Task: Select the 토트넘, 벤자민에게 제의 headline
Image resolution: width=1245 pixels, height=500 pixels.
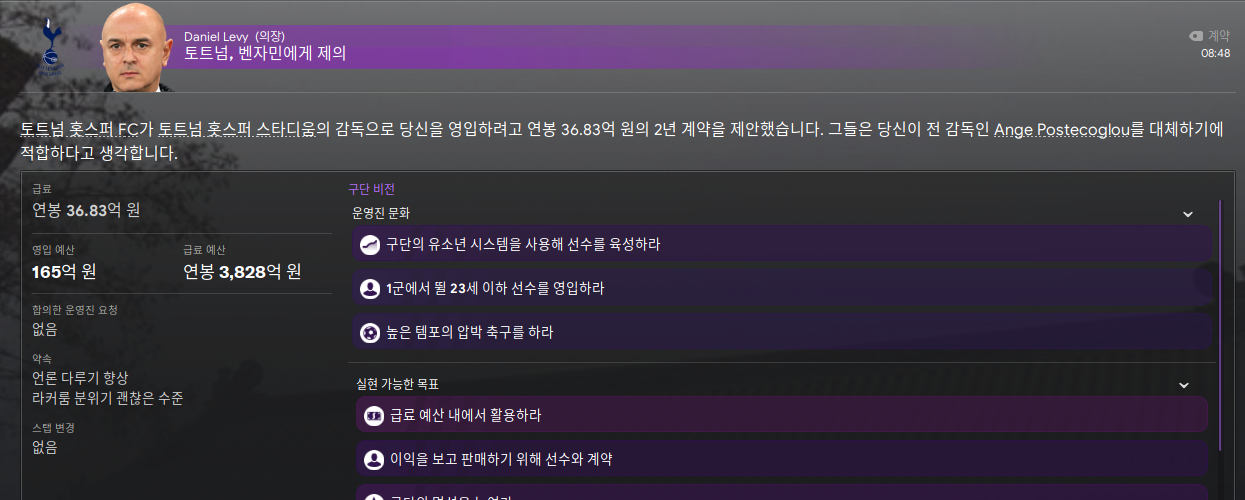Action: [265, 54]
